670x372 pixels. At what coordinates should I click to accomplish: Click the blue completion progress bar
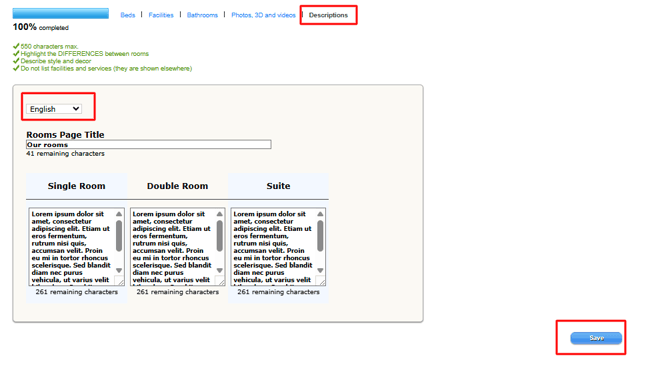[61, 13]
